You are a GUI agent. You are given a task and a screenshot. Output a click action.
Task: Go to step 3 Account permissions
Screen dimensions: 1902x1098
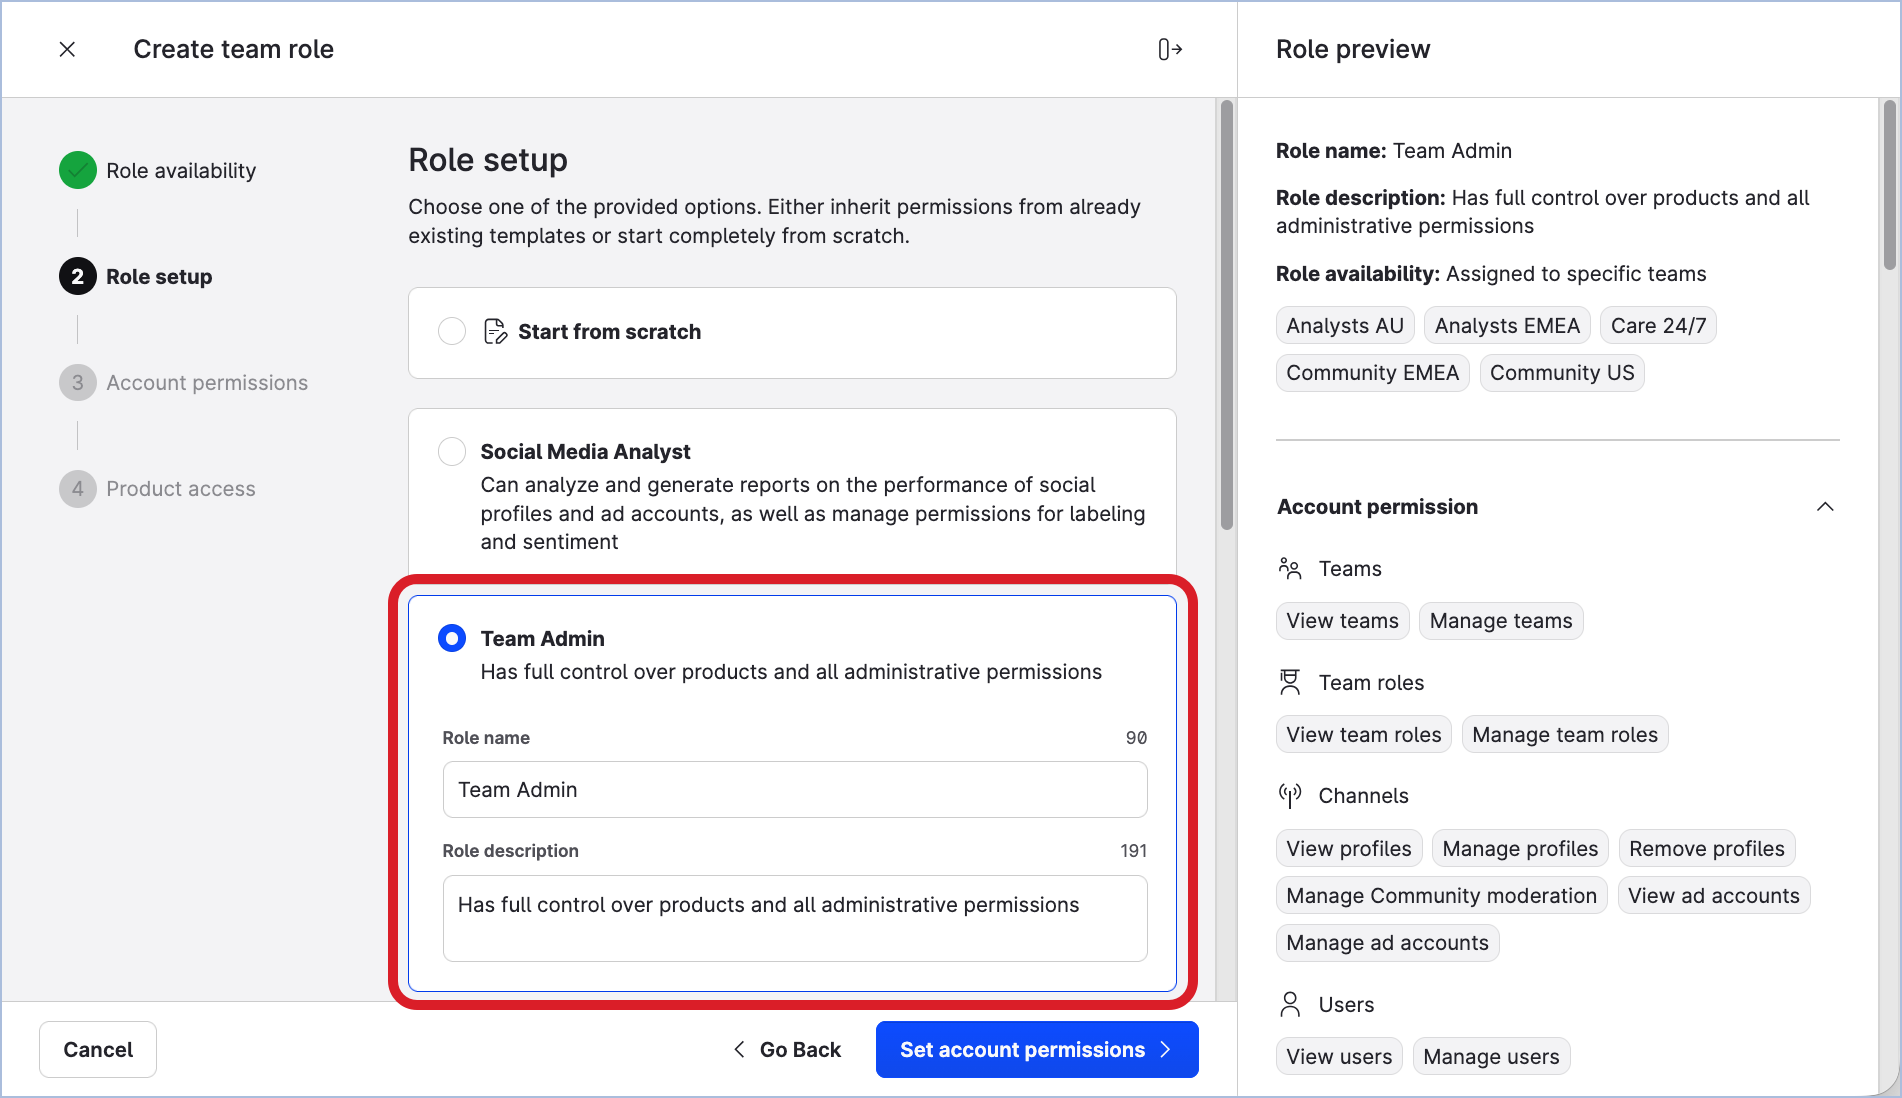pyautogui.click(x=206, y=383)
